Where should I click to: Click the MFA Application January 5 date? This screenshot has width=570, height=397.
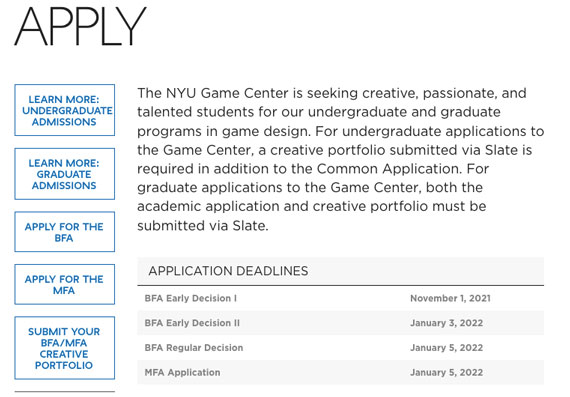(x=446, y=373)
